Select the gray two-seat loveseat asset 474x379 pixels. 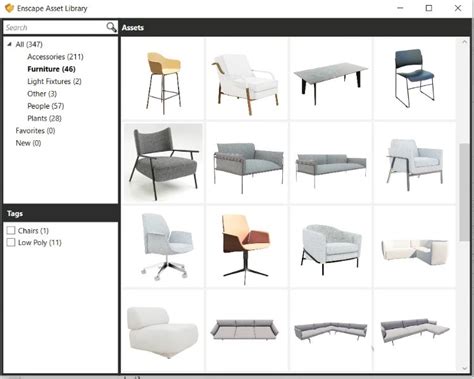click(247, 163)
